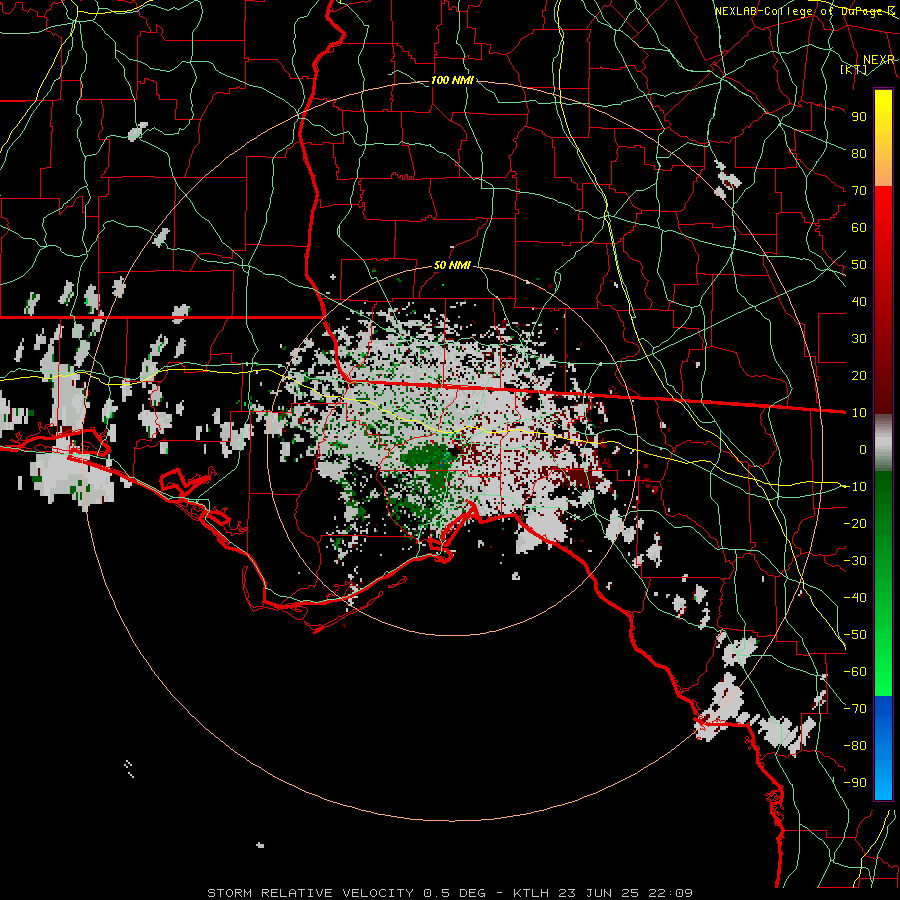Screen dimensions: 900x900
Task: Click the 30 value on the velocity scale
Action: [x=859, y=339]
